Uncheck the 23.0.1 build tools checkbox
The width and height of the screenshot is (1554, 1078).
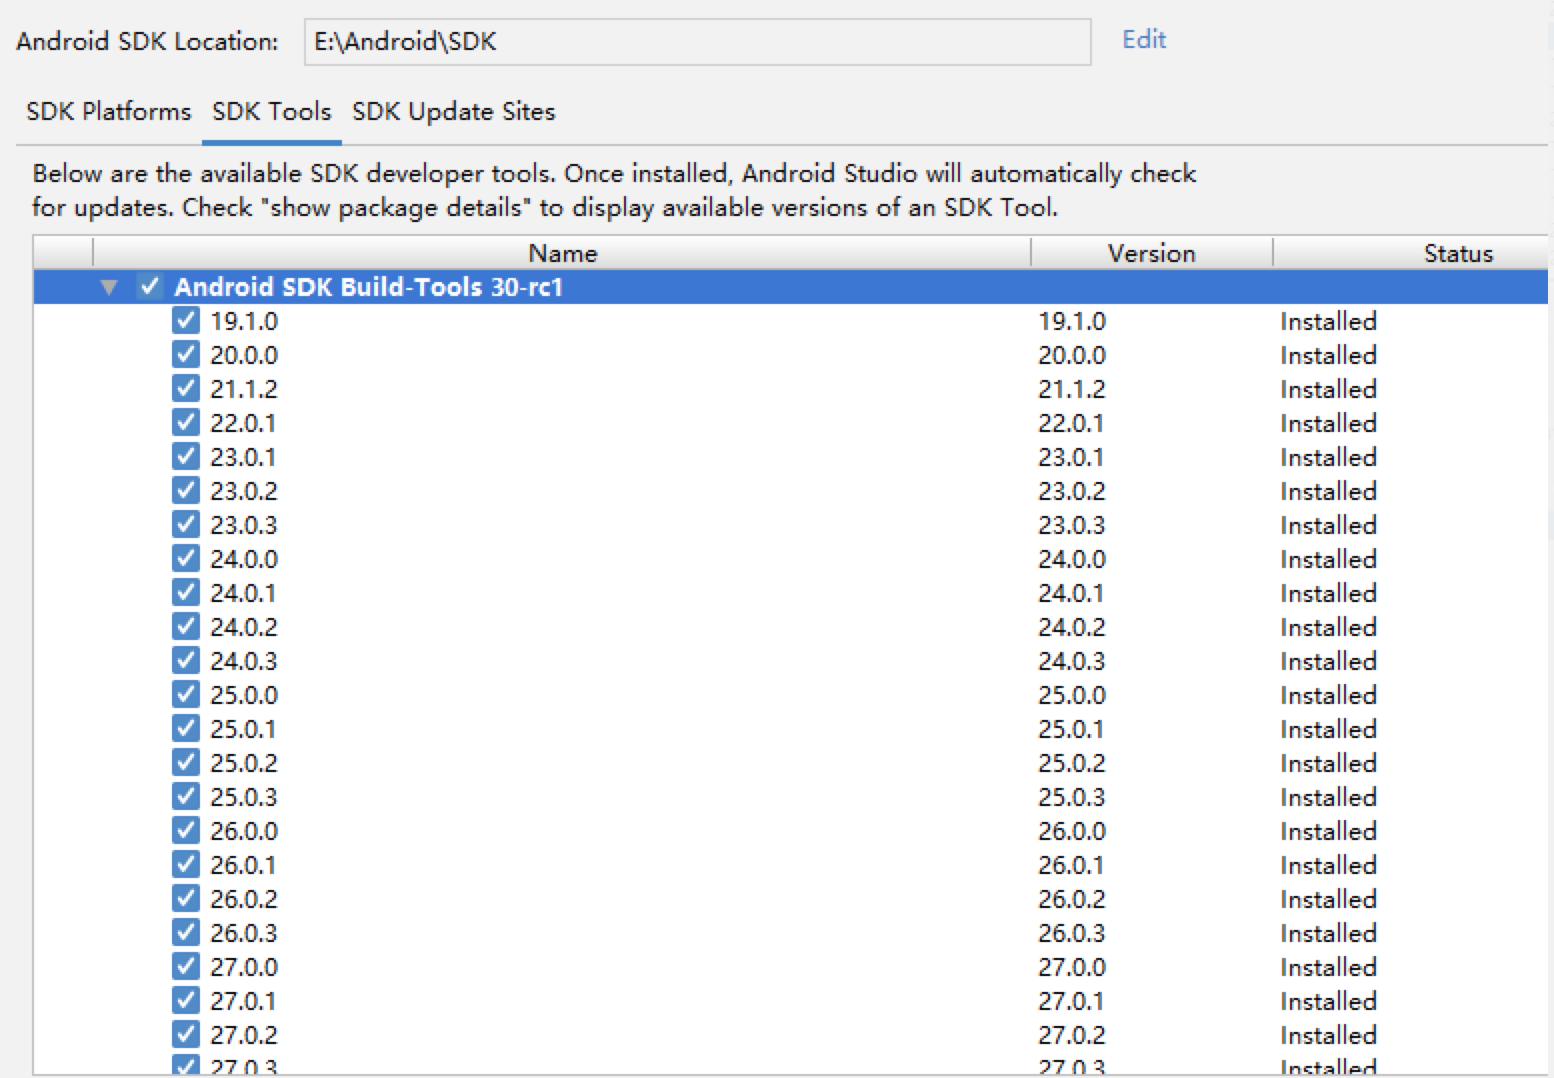pyautogui.click(x=185, y=457)
